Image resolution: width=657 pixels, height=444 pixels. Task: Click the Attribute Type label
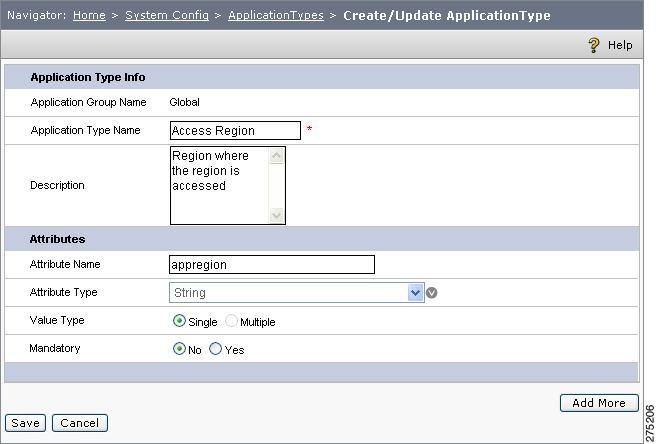click(63, 292)
